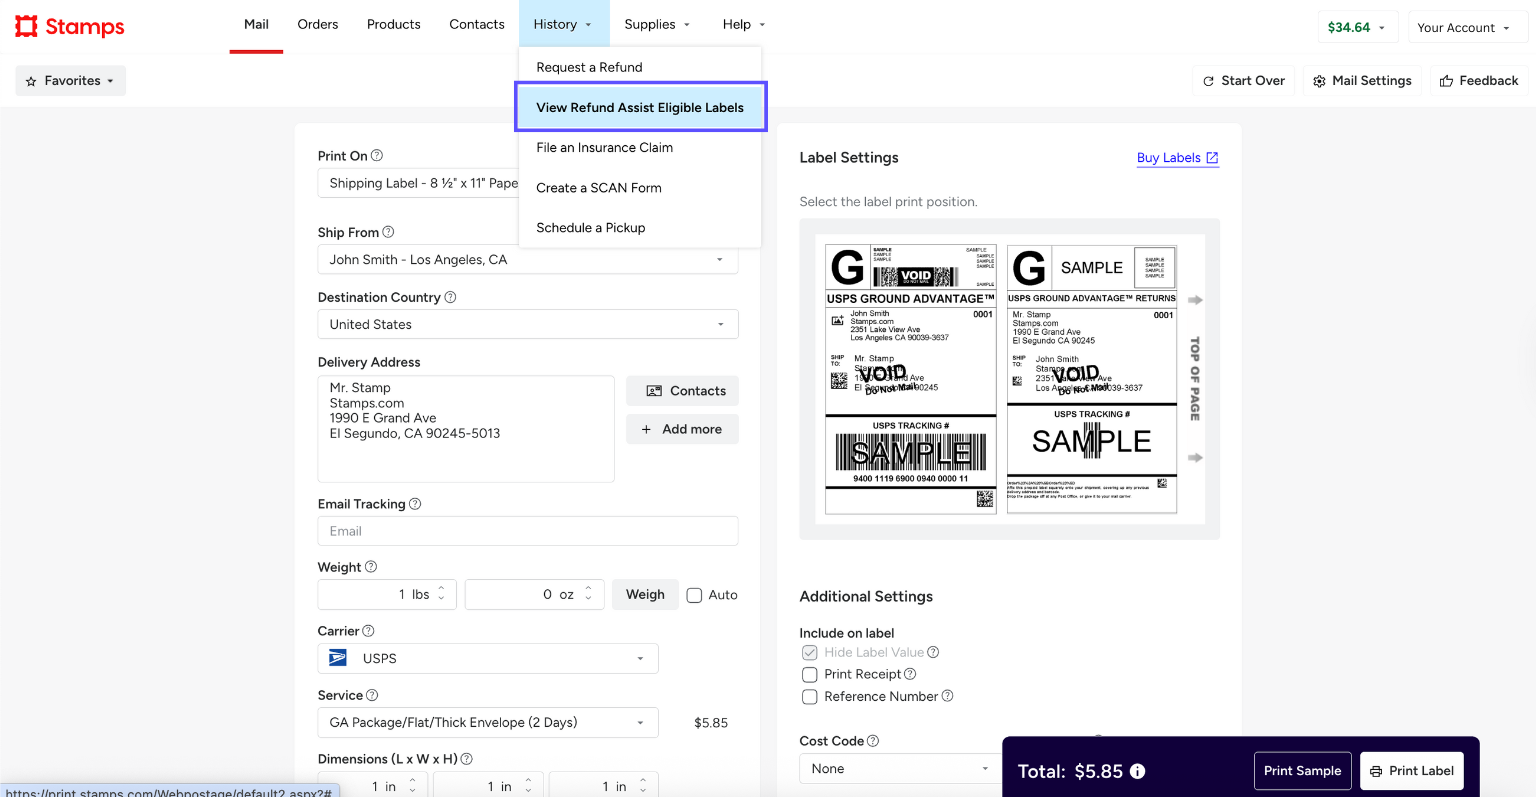Click the Print Receipt help icon
The height and width of the screenshot is (797, 1536).
pos(910,674)
